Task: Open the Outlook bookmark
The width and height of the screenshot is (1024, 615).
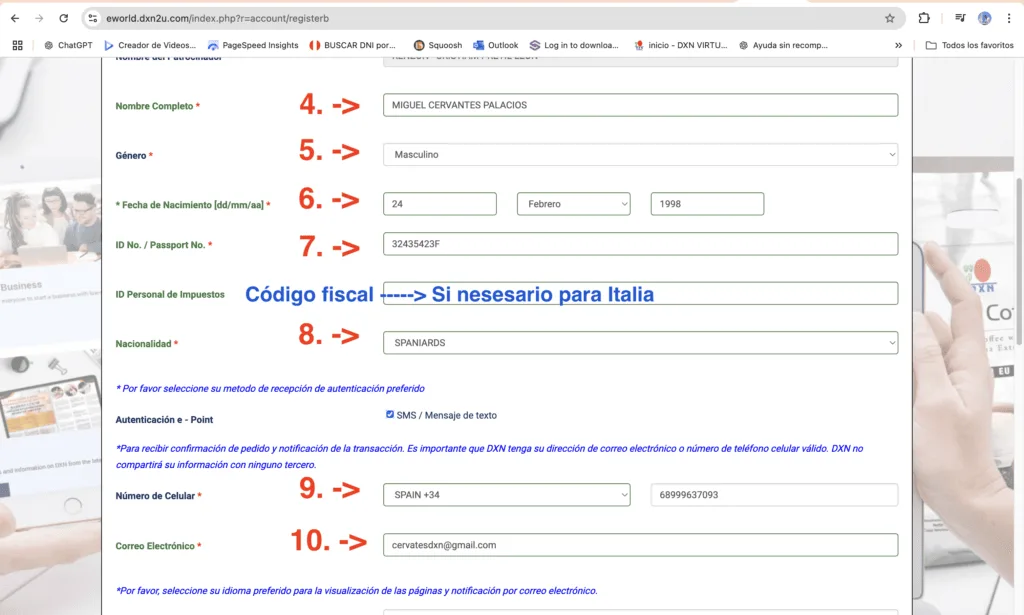Action: [495, 45]
